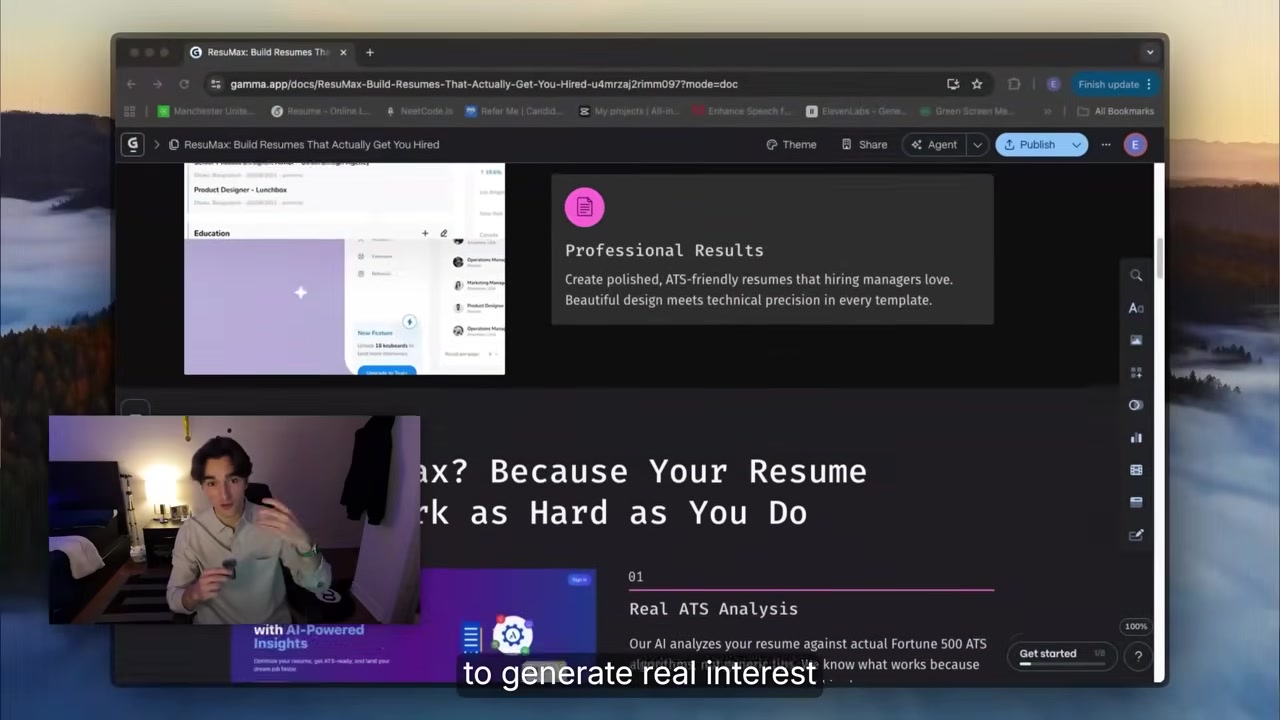Open the search tool in right sidebar
Viewport: 1280px width, 720px height.
click(x=1136, y=276)
